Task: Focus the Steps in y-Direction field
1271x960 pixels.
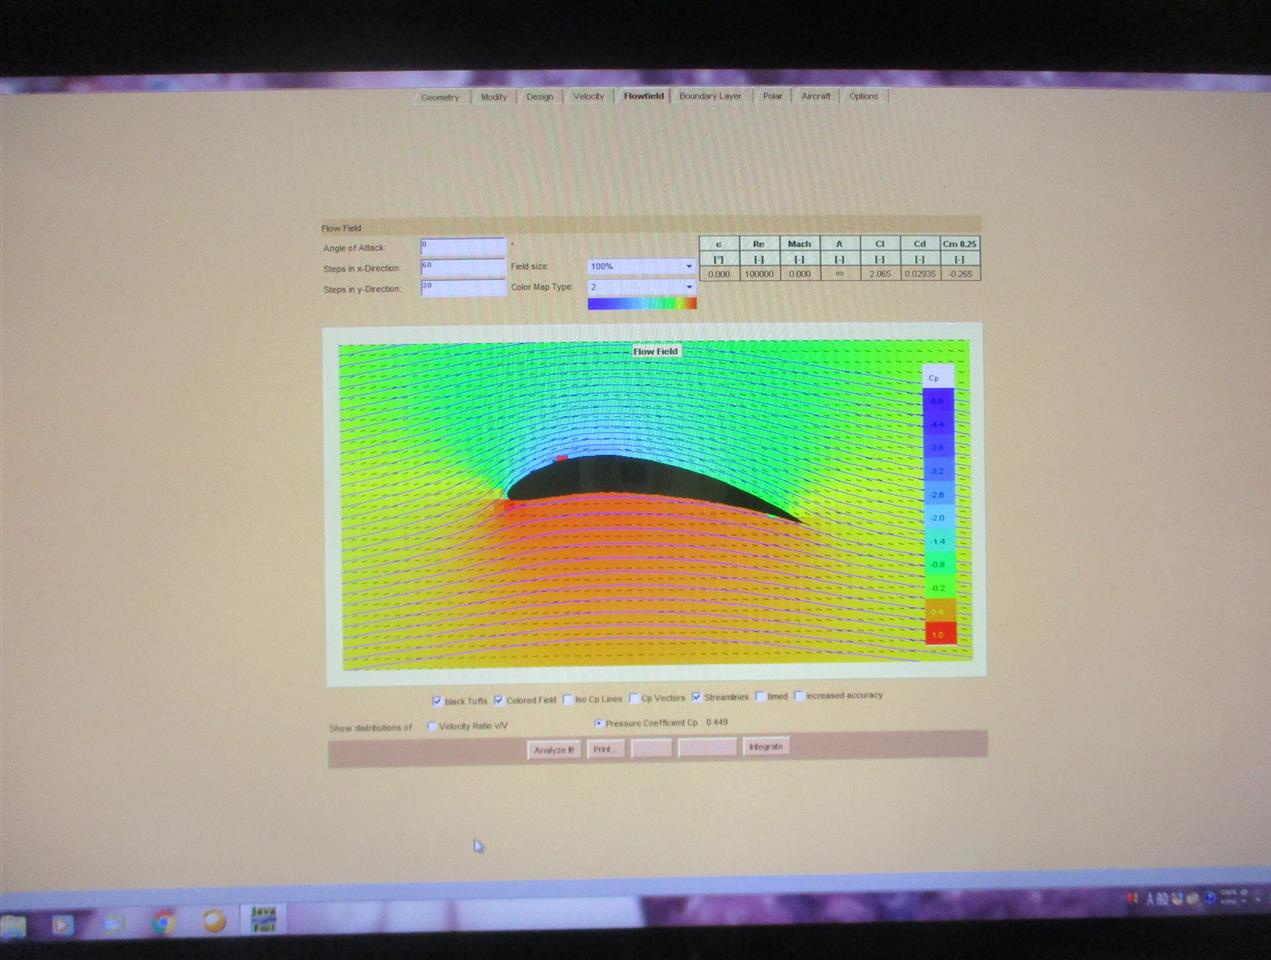Action: coord(463,288)
